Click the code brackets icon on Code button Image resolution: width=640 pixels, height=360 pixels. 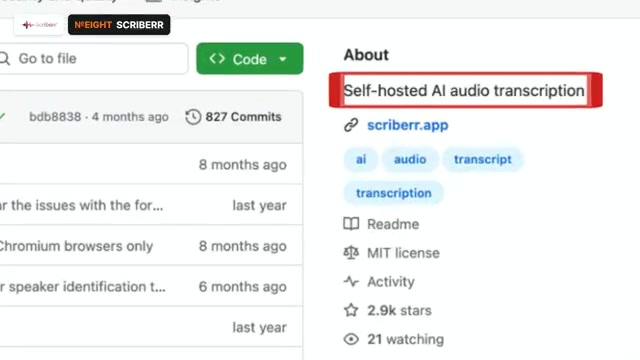click(217, 59)
